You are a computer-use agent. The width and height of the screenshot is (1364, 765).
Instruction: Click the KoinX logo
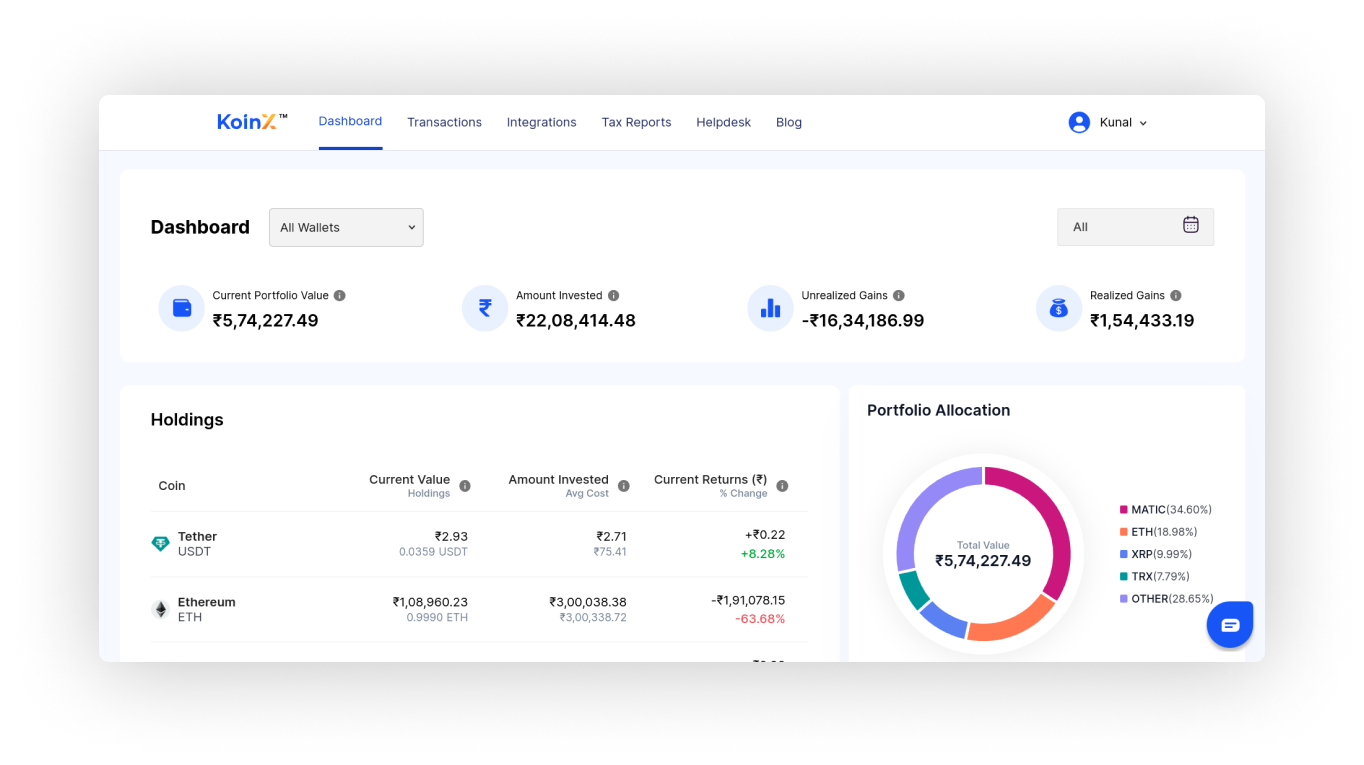coord(251,122)
